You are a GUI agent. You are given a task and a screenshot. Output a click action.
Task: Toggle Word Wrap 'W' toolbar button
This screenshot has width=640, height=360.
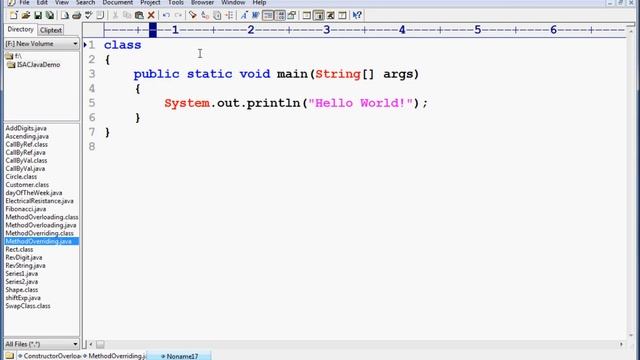click(x=256, y=16)
